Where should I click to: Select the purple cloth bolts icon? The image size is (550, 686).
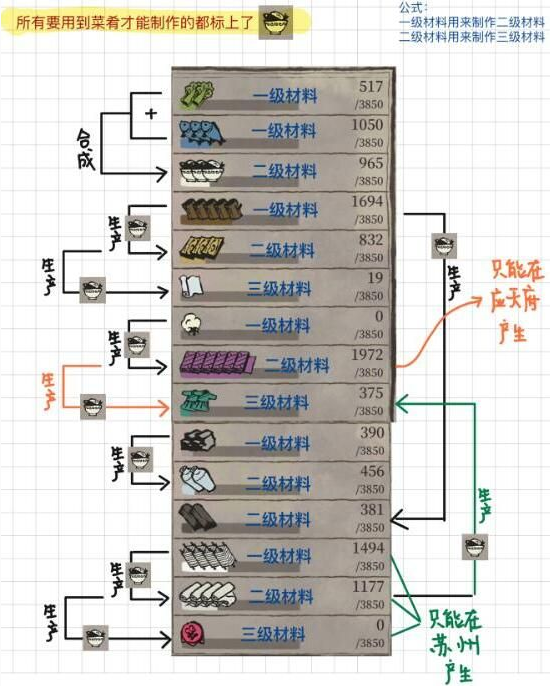218,364
